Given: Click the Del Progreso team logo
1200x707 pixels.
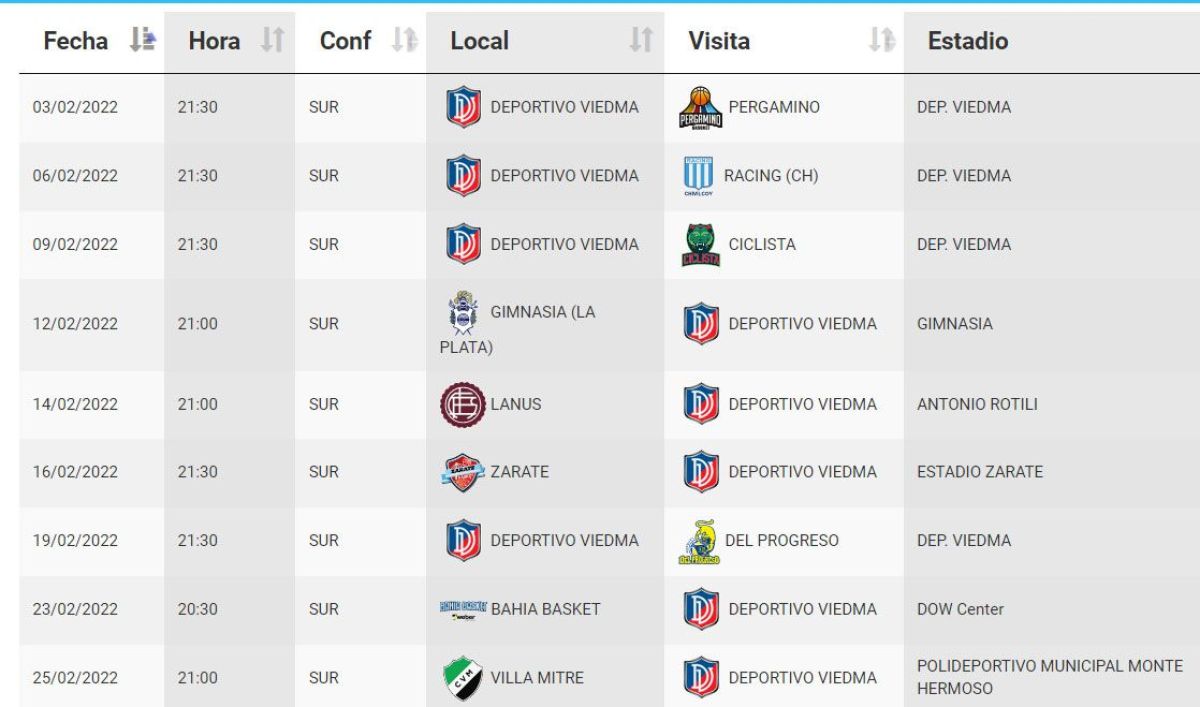Looking at the screenshot, I should pyautogui.click(x=699, y=541).
